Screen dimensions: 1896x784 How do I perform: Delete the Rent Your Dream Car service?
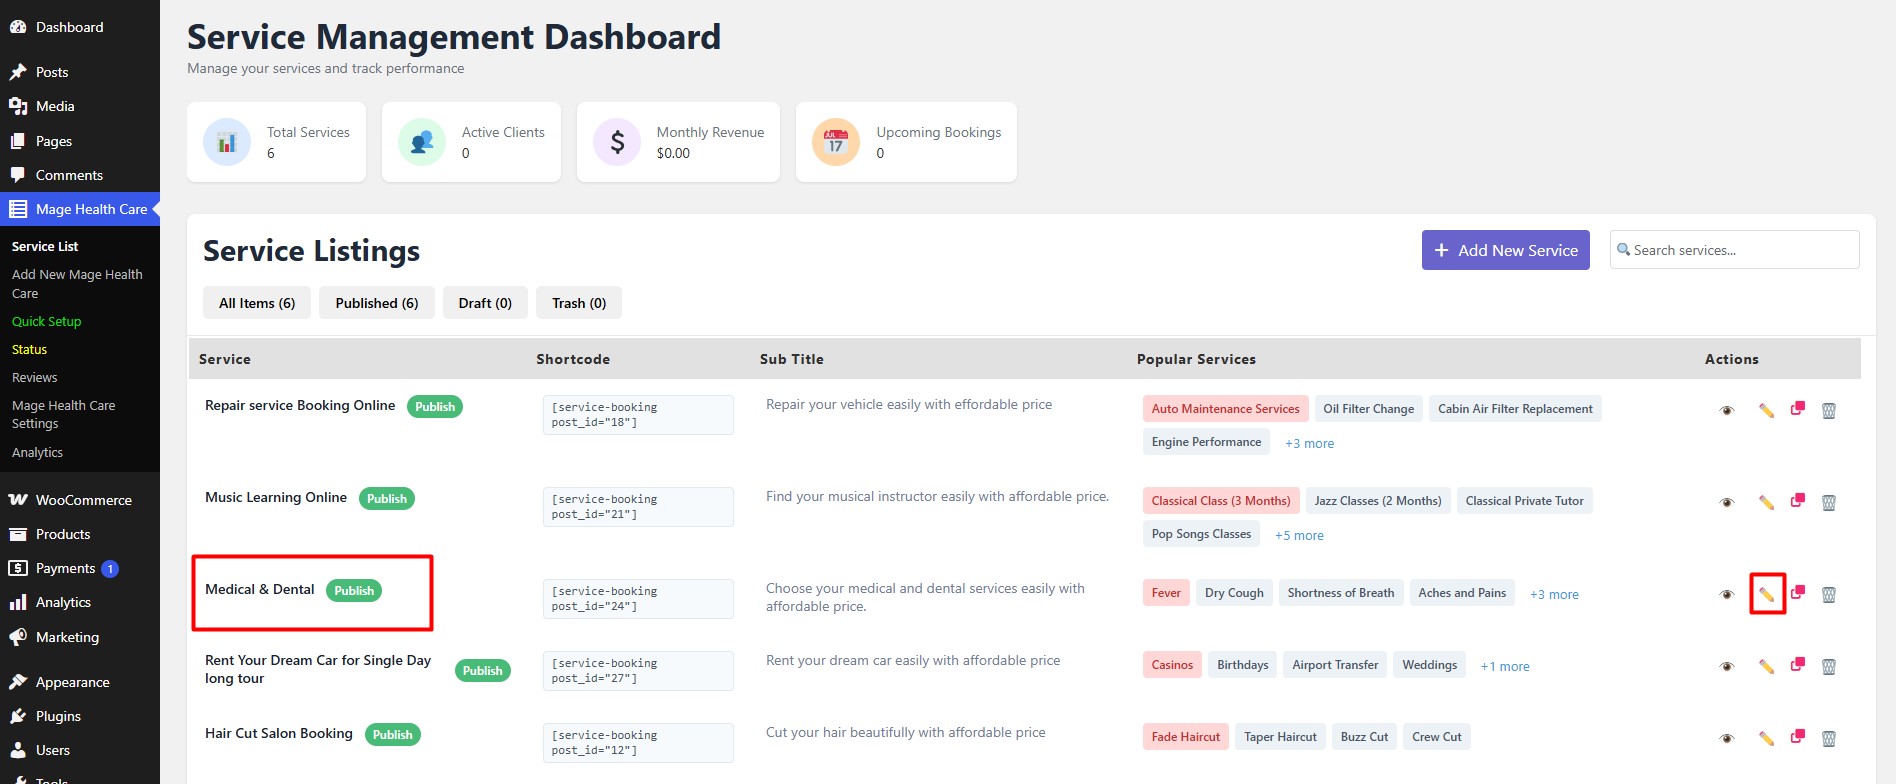1828,666
